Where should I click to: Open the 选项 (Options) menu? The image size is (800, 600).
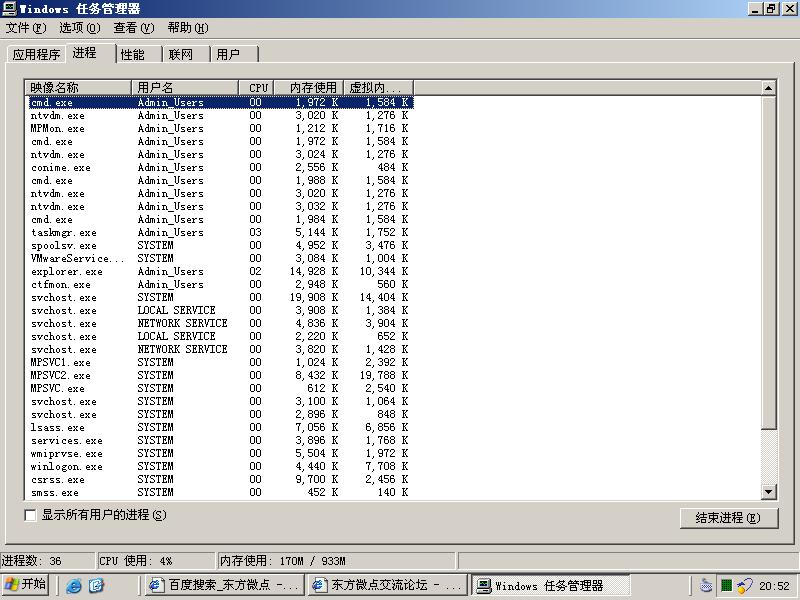point(79,28)
